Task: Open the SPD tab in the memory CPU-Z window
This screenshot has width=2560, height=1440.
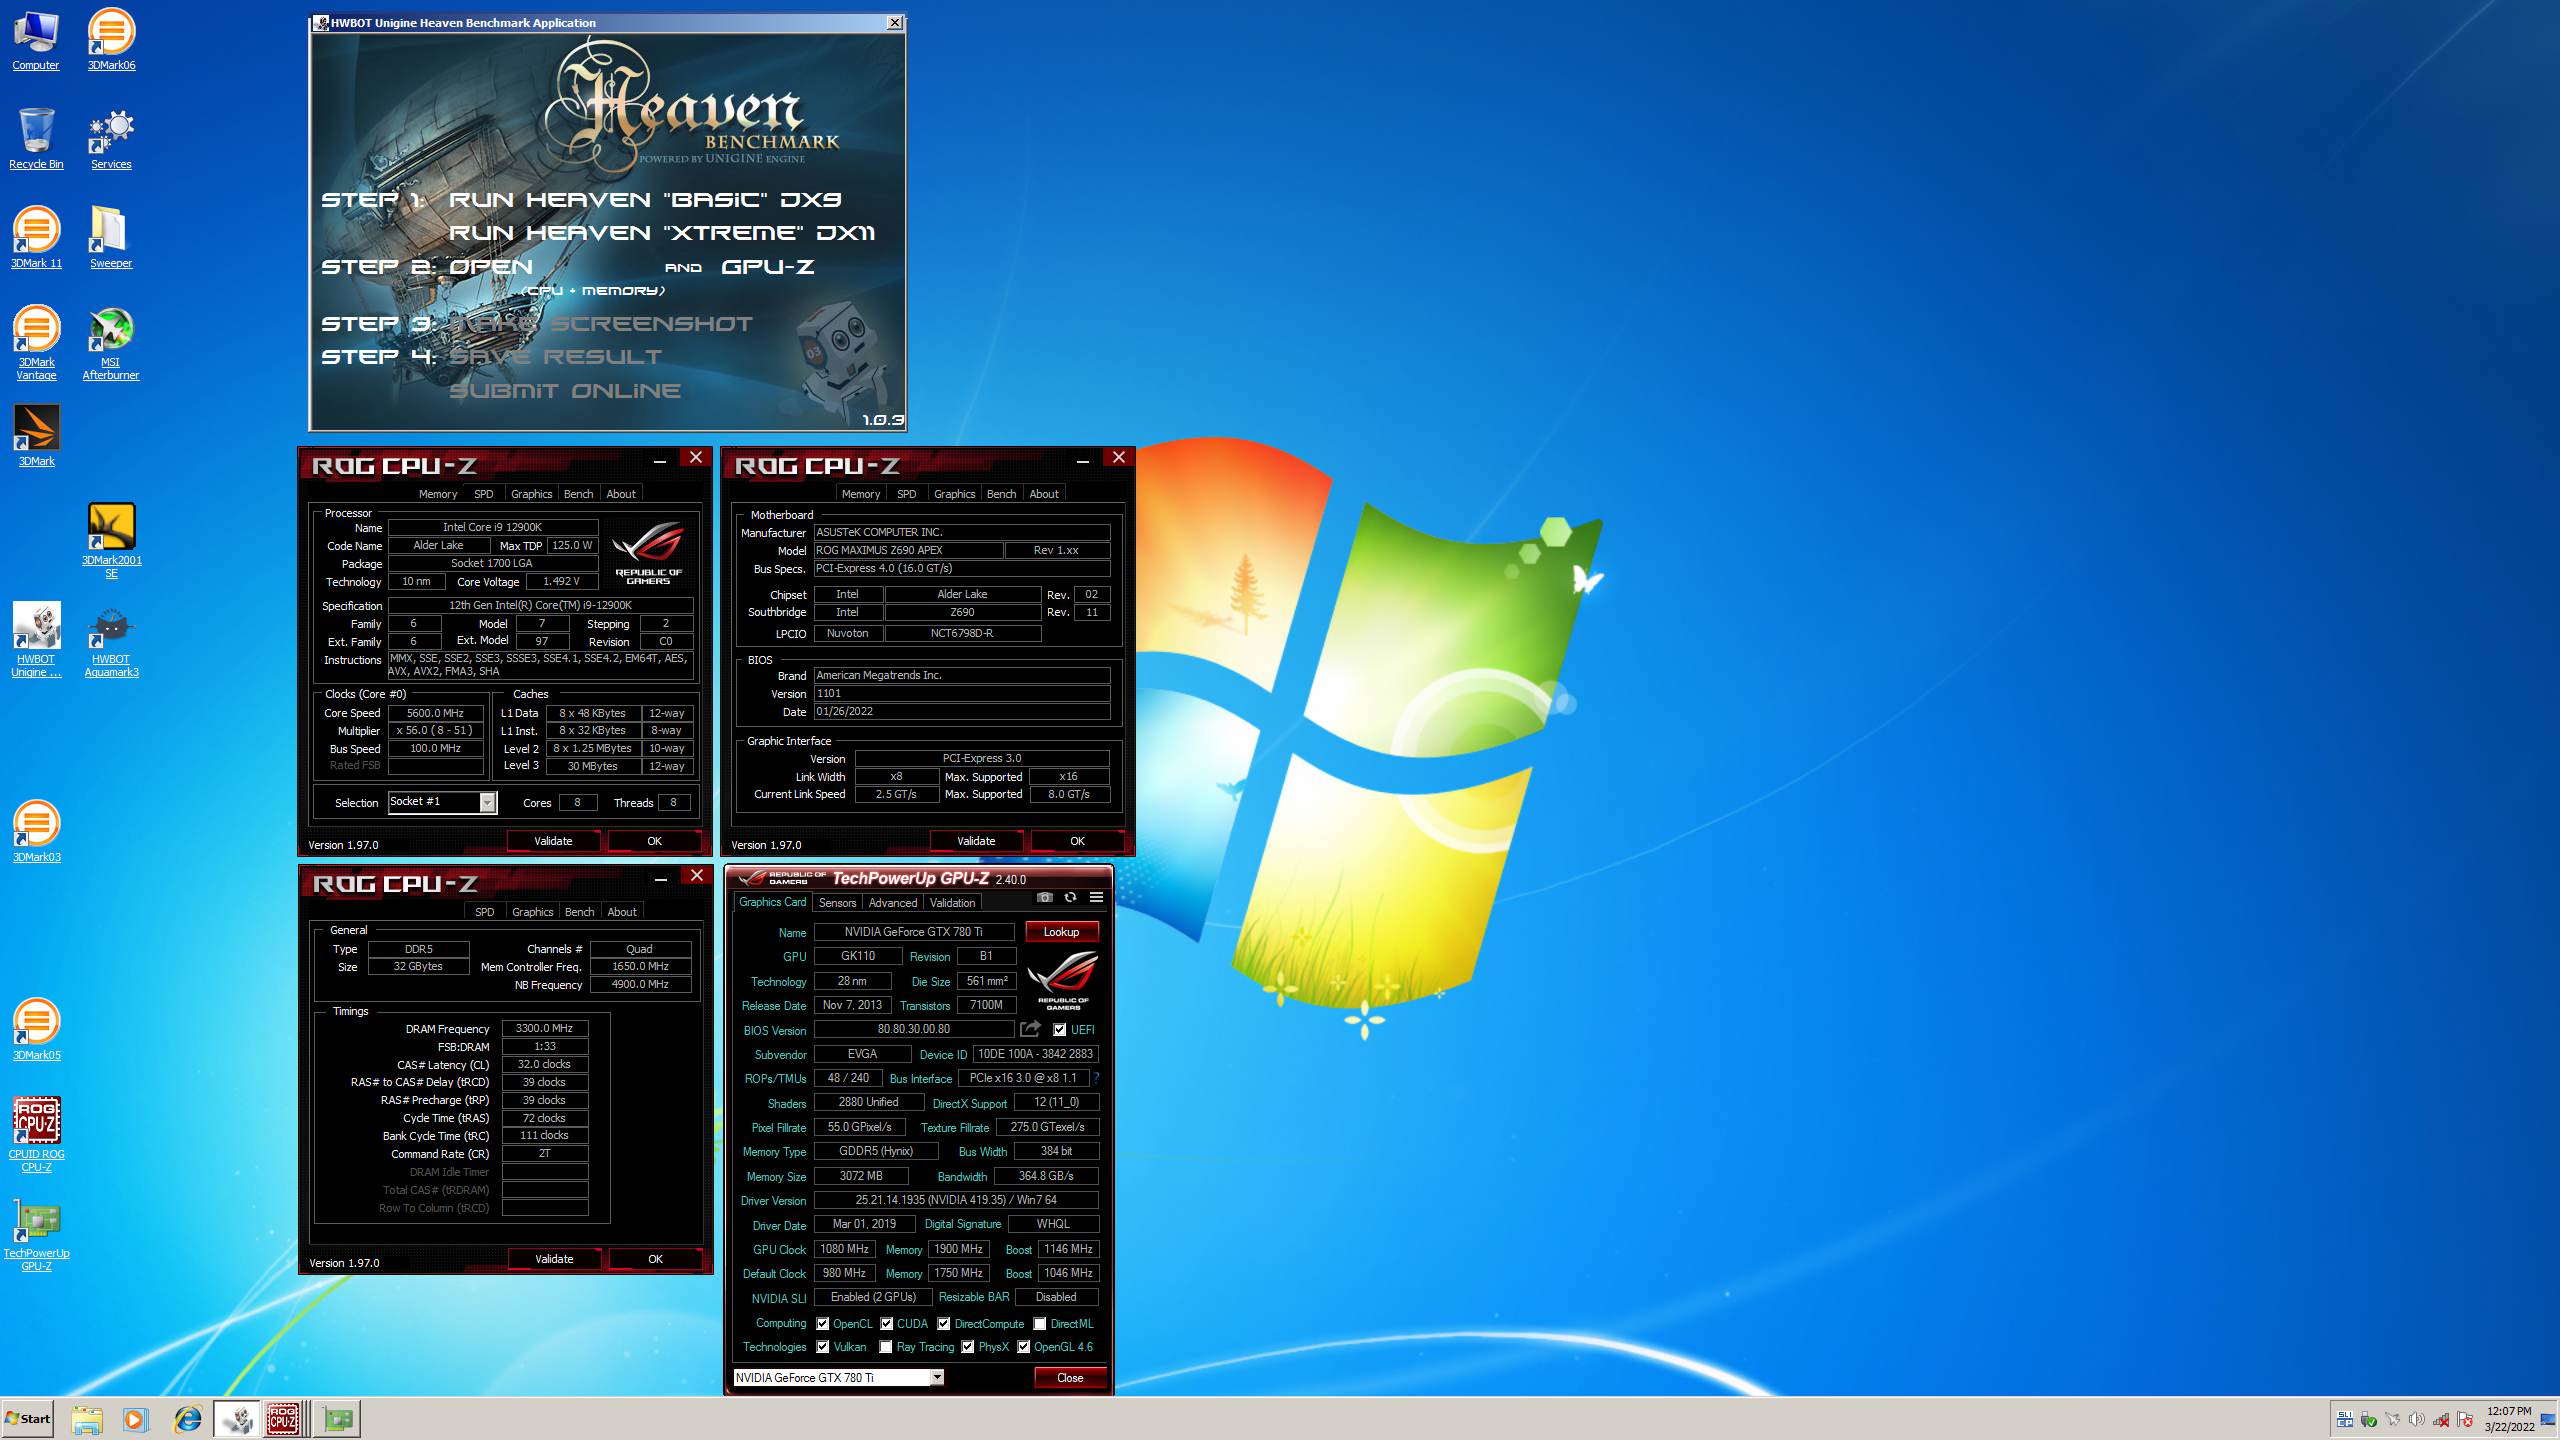Action: (485, 912)
